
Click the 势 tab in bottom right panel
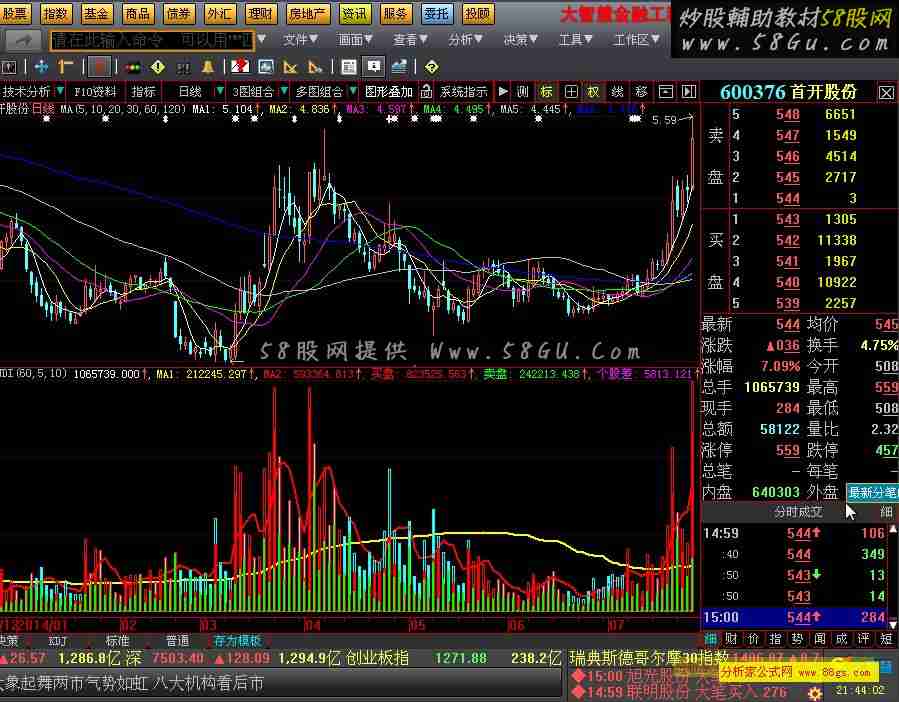797,638
